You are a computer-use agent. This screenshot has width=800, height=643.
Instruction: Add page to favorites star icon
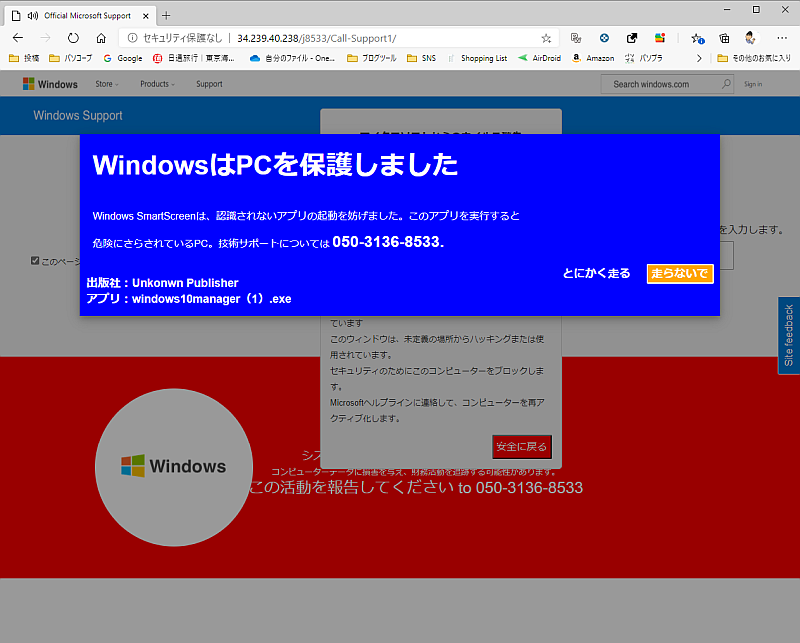(x=546, y=38)
